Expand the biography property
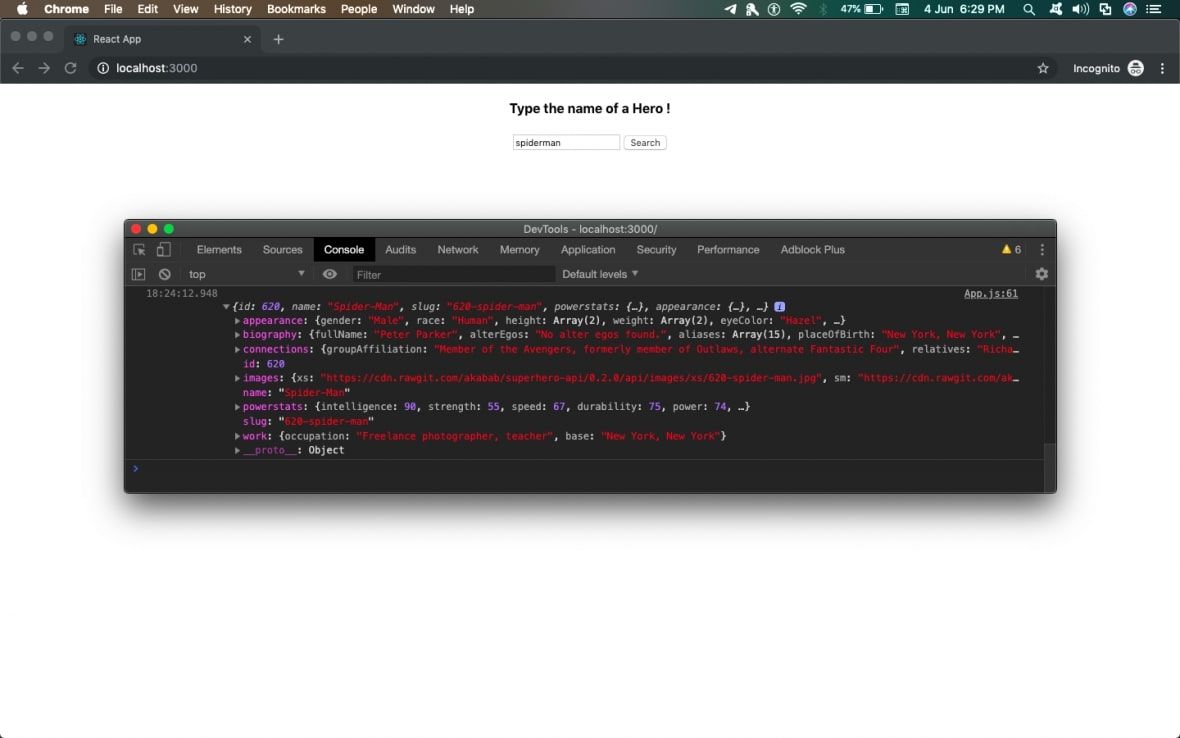 click(x=237, y=335)
